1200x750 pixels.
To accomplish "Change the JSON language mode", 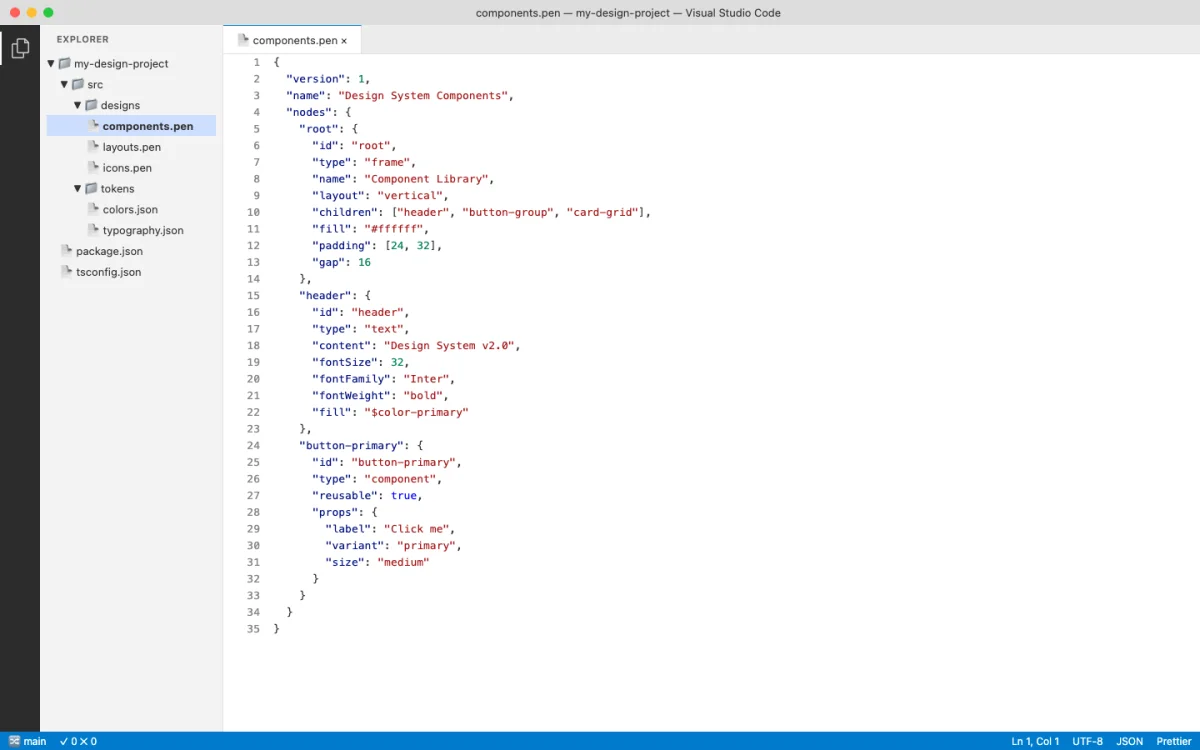I will click(1129, 741).
